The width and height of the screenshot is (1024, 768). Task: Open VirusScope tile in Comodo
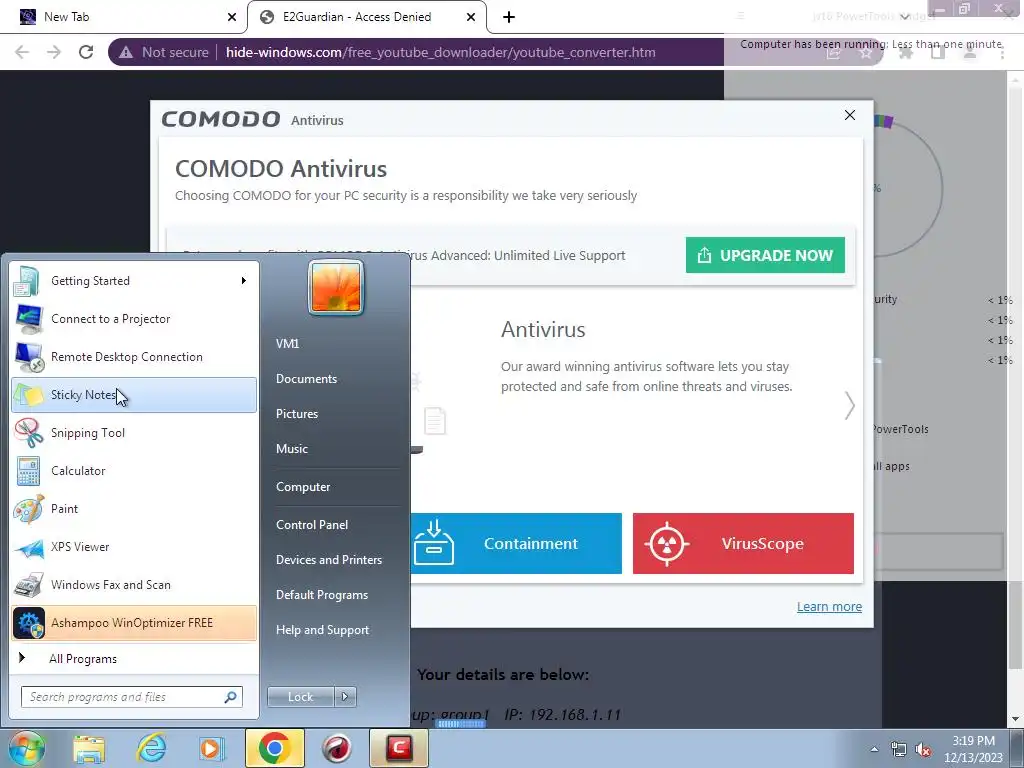743,543
